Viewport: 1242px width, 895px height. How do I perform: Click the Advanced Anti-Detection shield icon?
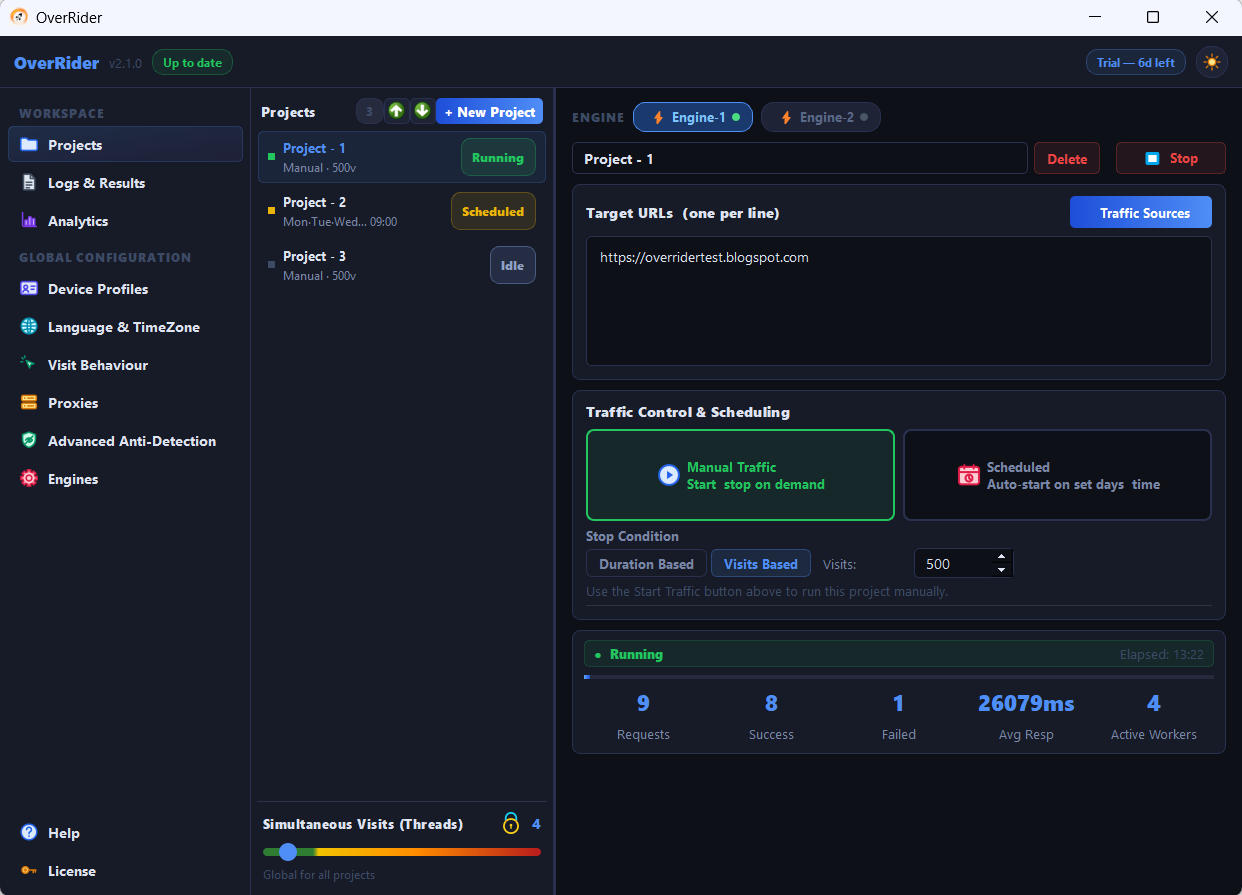(29, 441)
